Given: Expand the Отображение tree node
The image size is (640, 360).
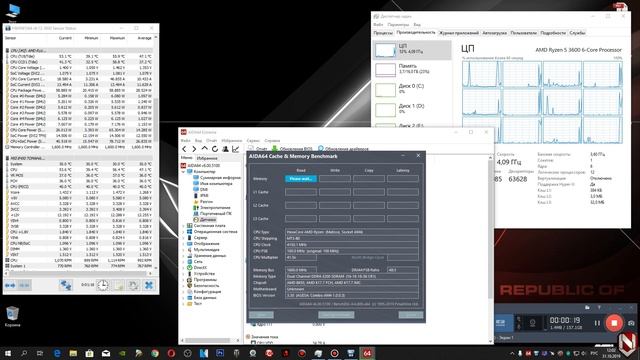Looking at the screenshot, I should coord(184,244).
